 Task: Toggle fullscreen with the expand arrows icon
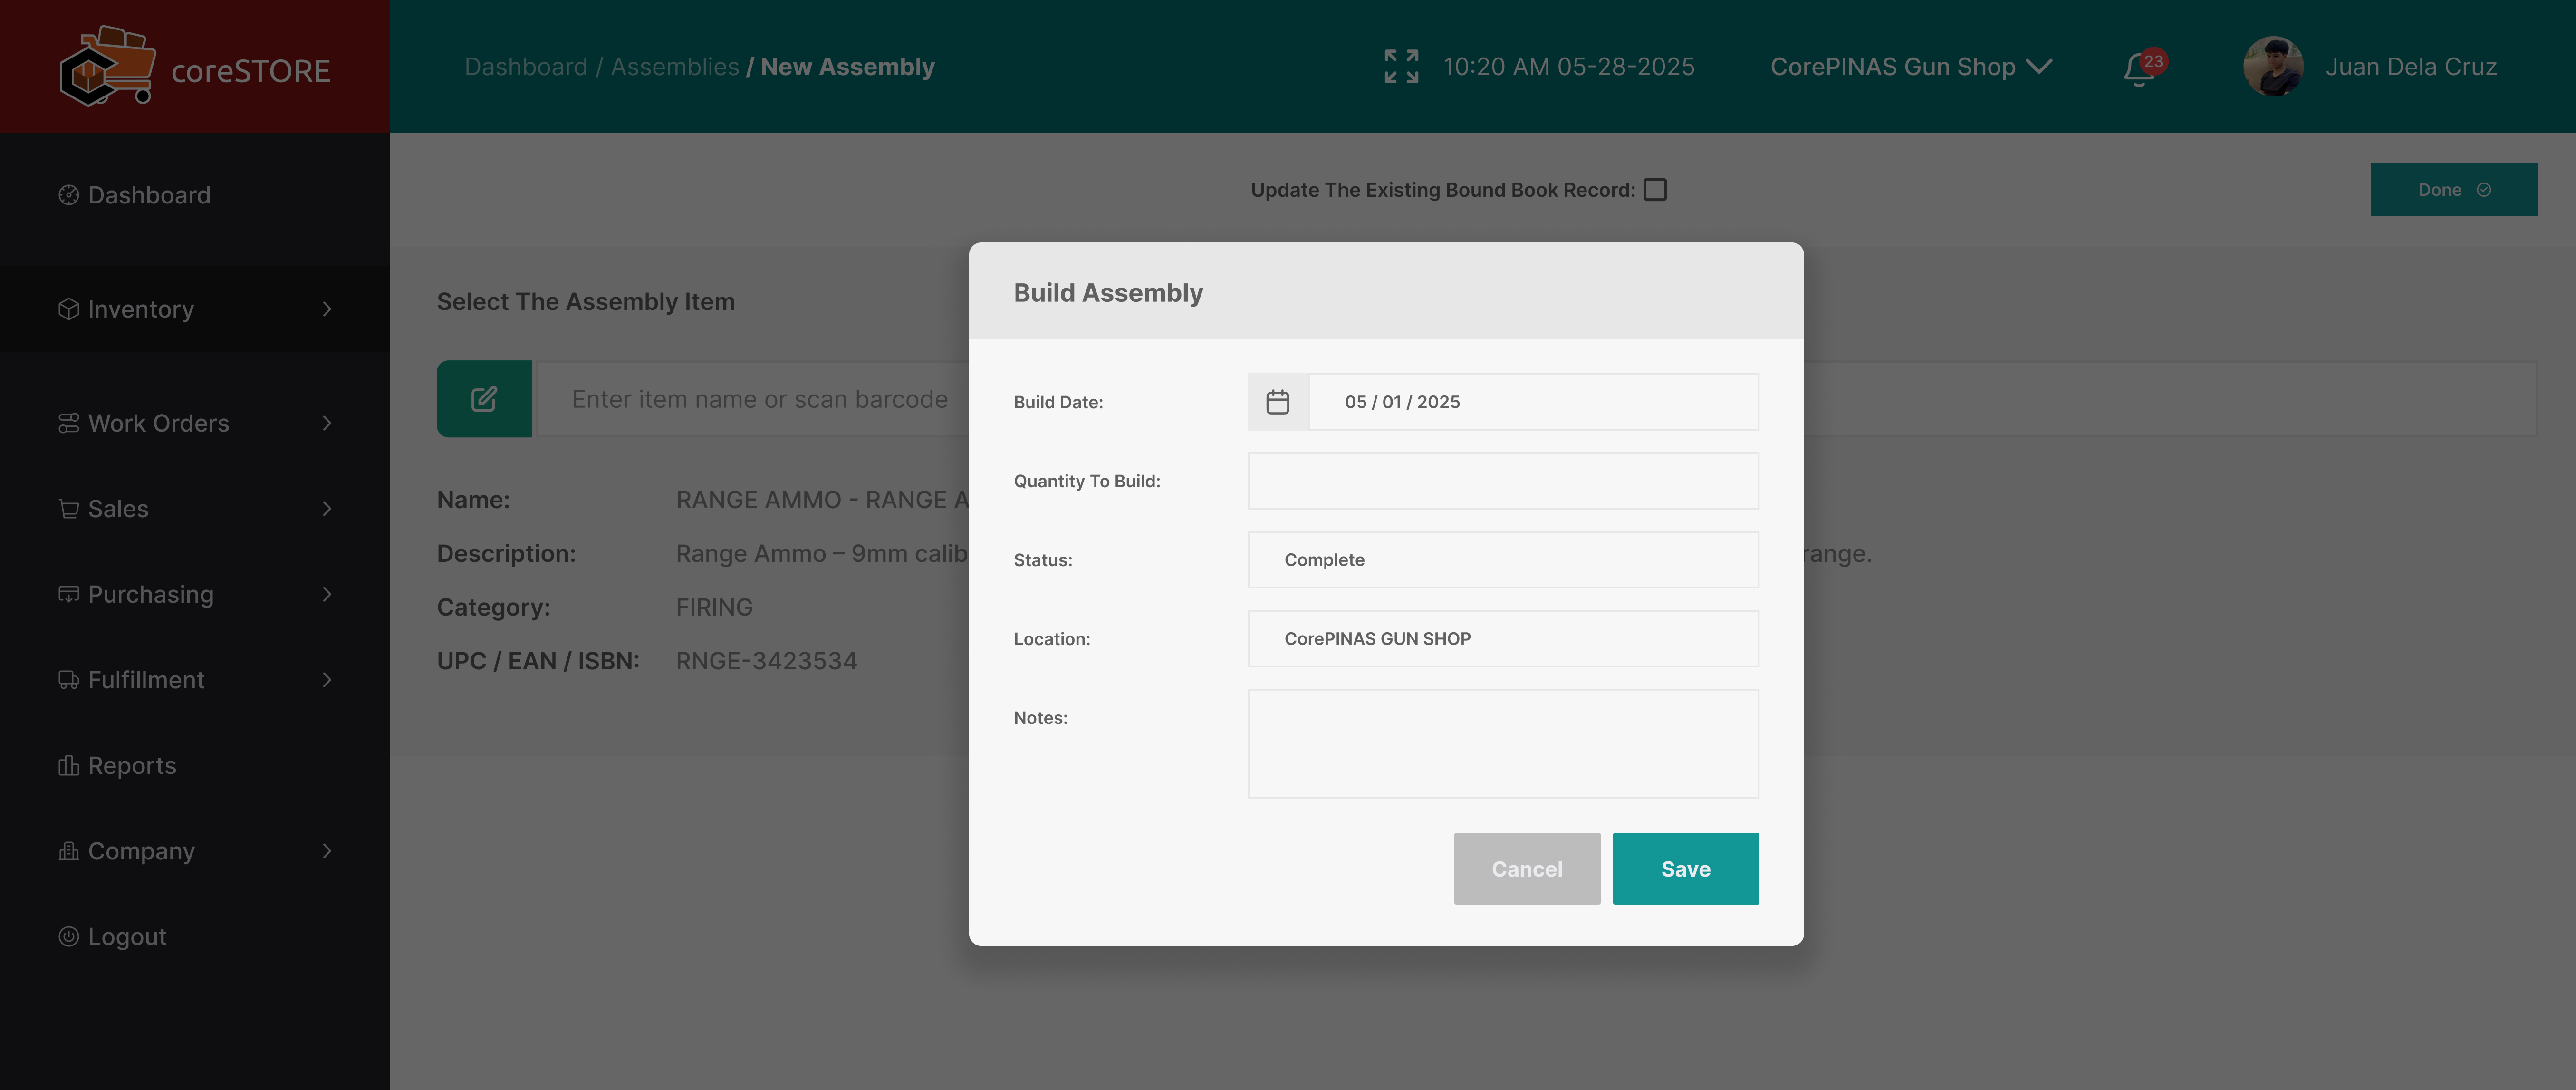1401,67
